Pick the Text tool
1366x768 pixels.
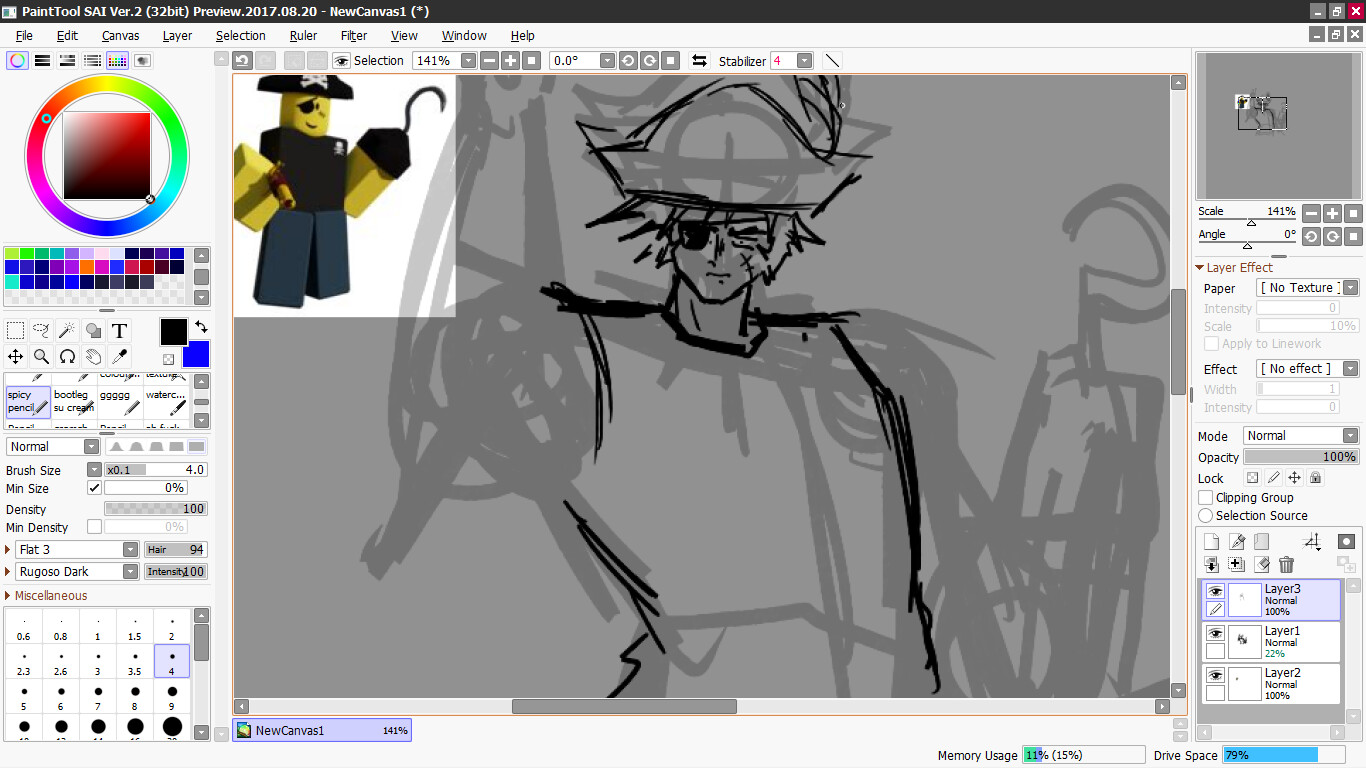coord(119,331)
